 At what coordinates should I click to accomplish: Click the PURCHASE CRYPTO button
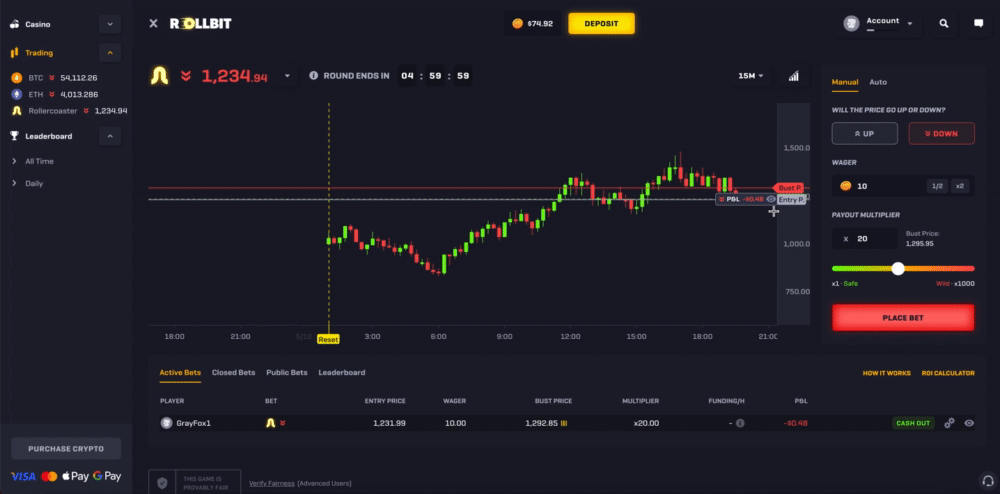click(x=66, y=449)
